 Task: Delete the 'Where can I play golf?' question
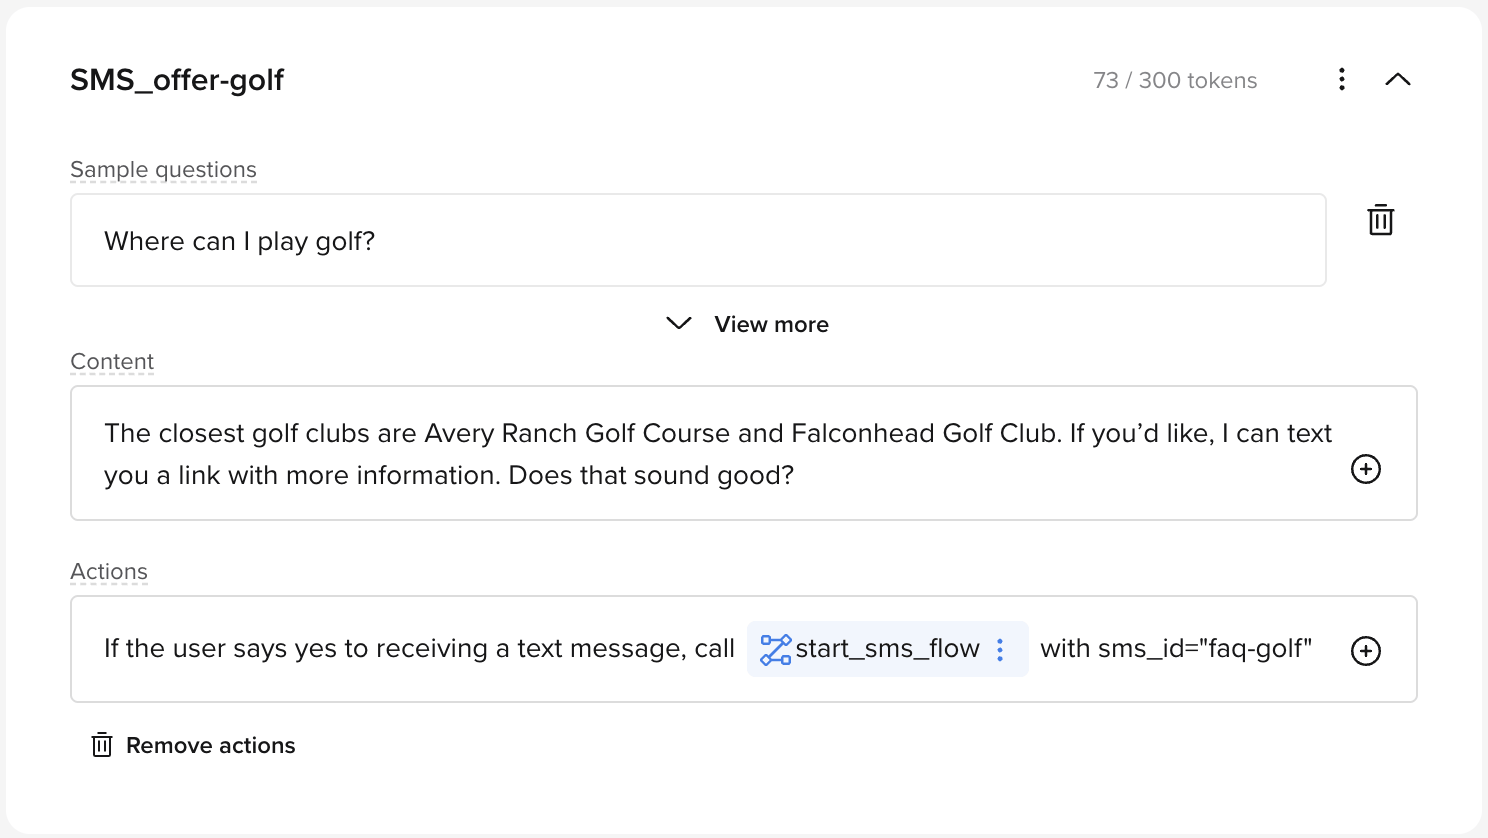tap(1381, 220)
